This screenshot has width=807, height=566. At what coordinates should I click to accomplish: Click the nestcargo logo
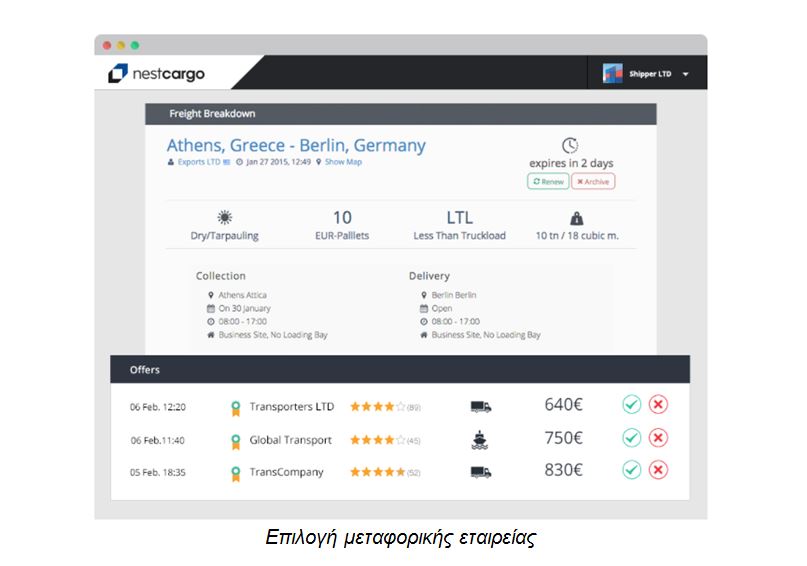[156, 73]
